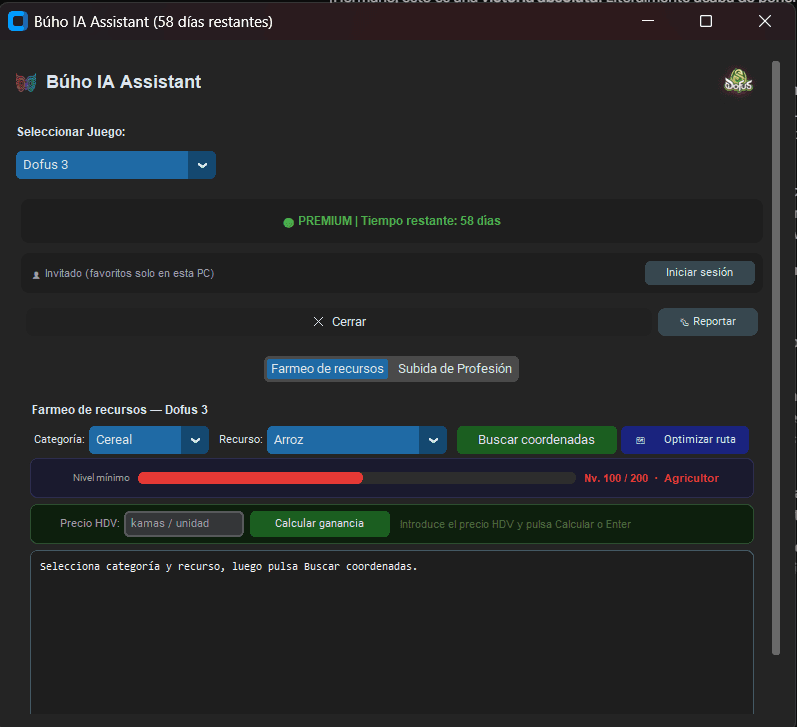Click the 'Seleccionar Juego:' label
Viewport: 797px width, 727px height.
pos(71,132)
